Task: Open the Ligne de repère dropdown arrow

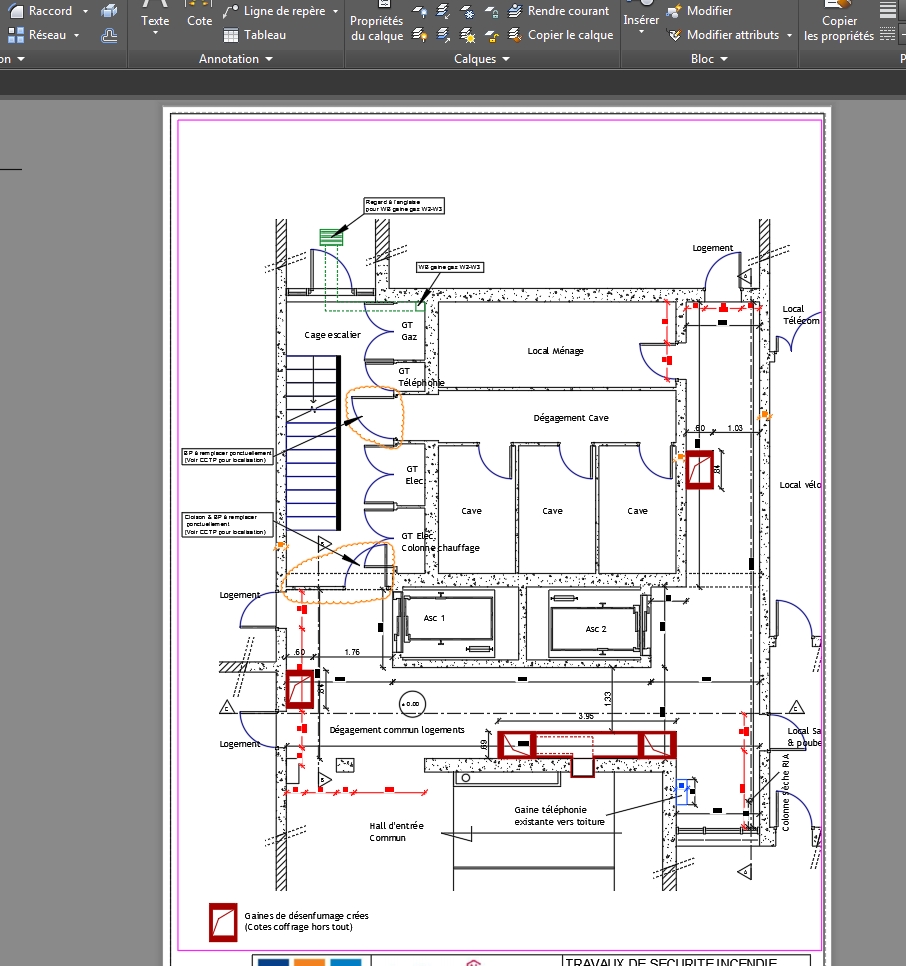Action: point(336,11)
